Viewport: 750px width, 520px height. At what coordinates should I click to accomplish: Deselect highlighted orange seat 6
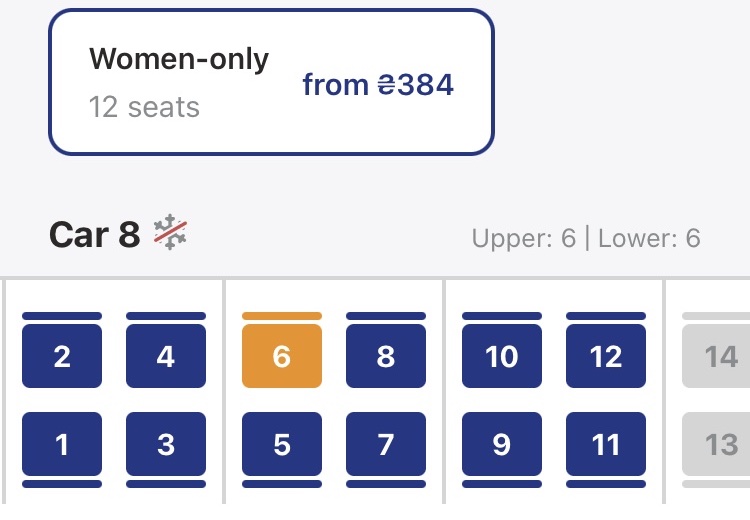(282, 356)
